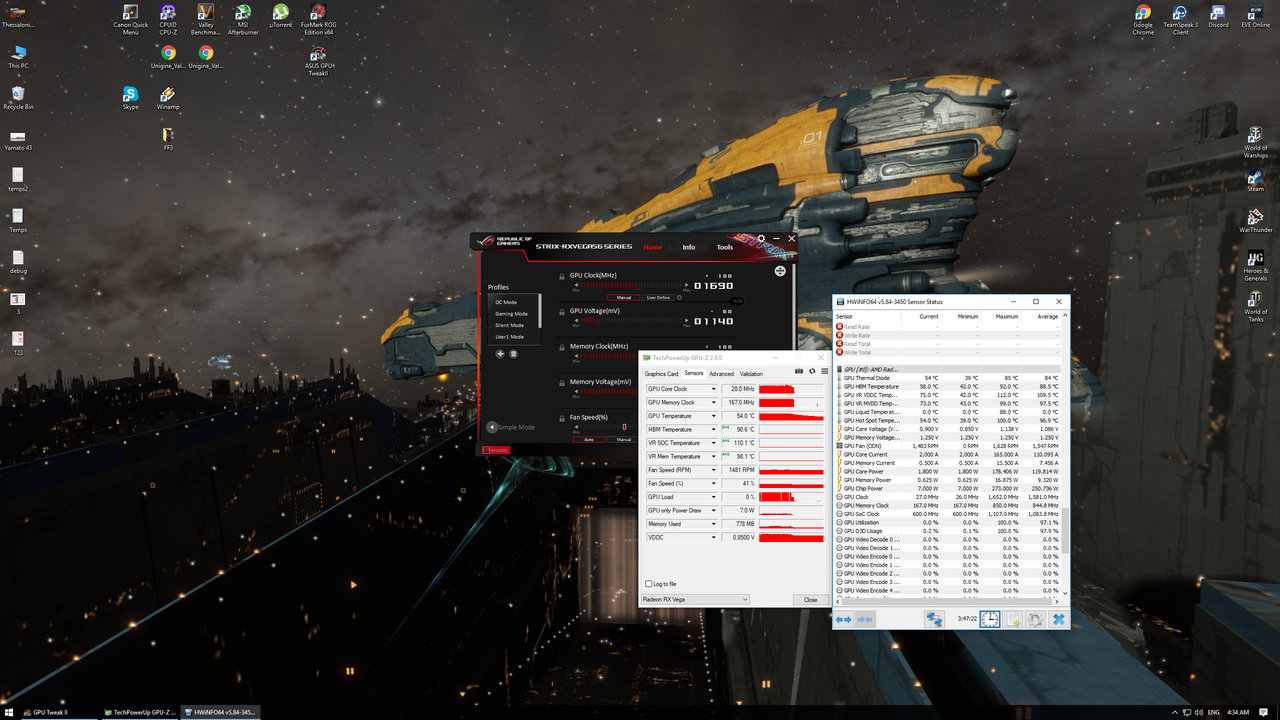
Task: Toggle lock icon next to GPU Voltage
Action: (x=562, y=312)
